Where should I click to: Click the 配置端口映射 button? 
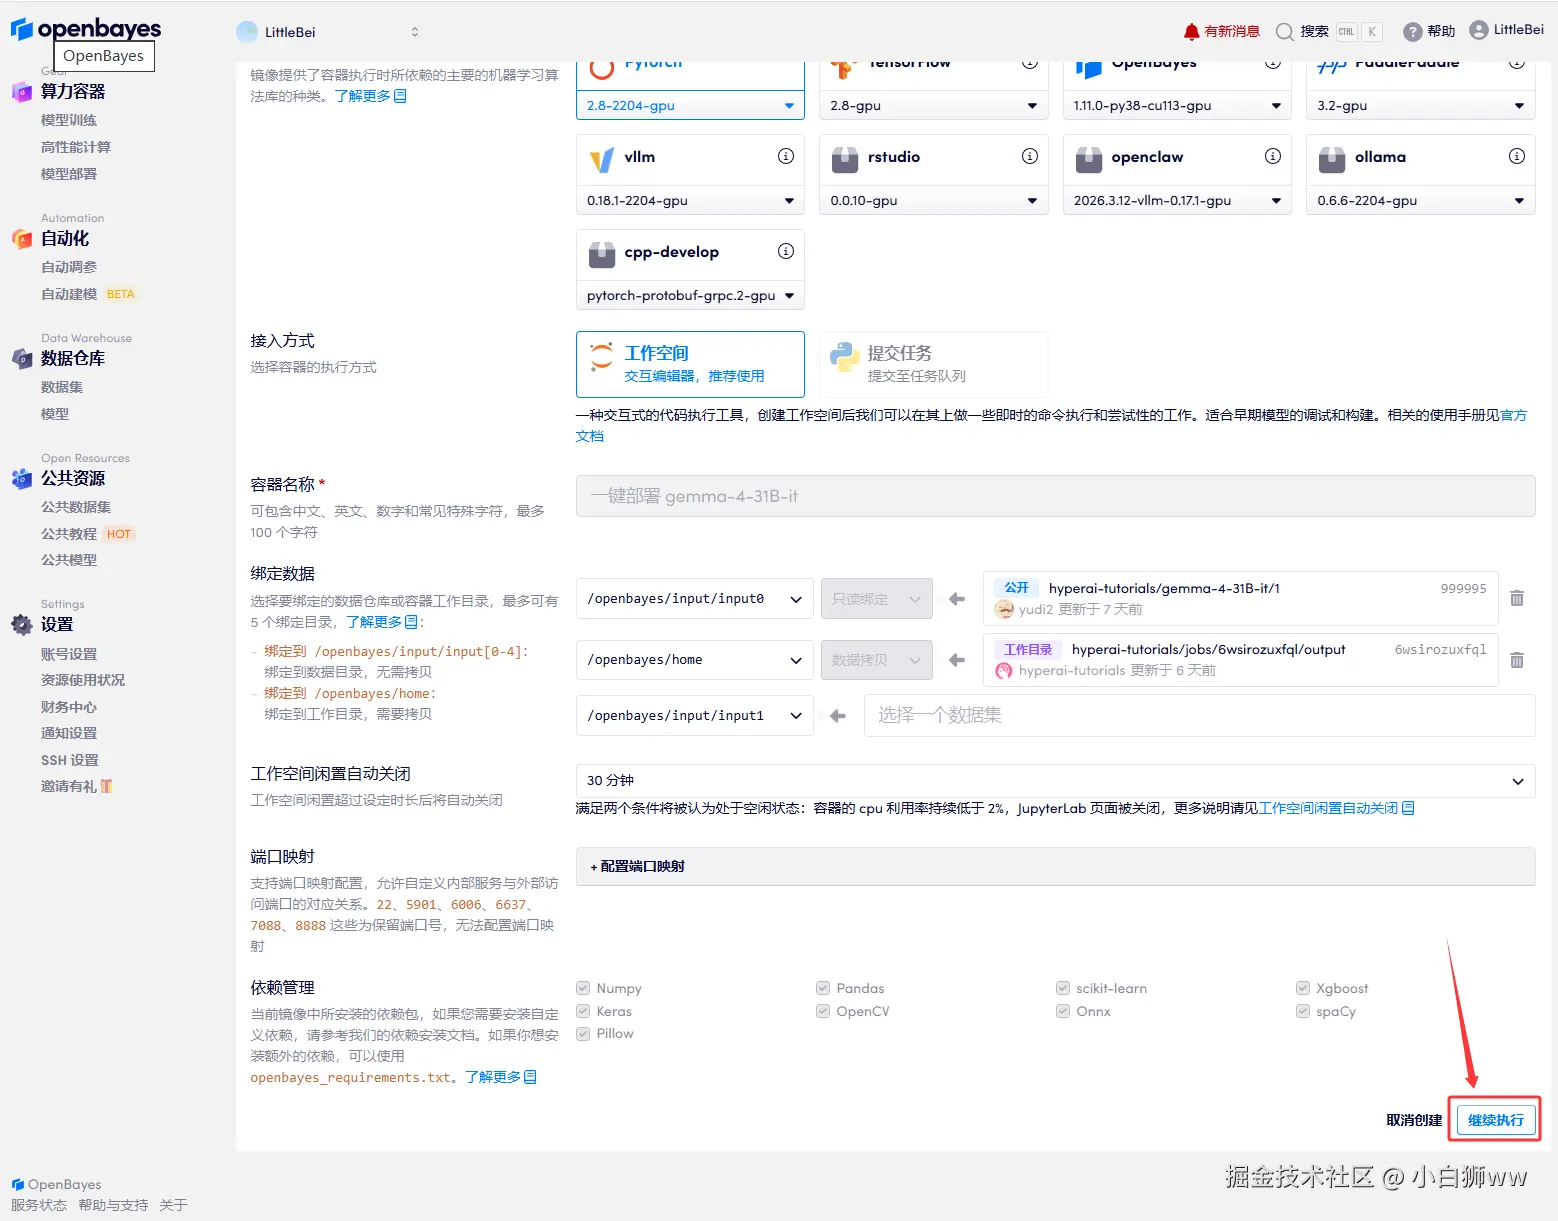pos(1055,866)
